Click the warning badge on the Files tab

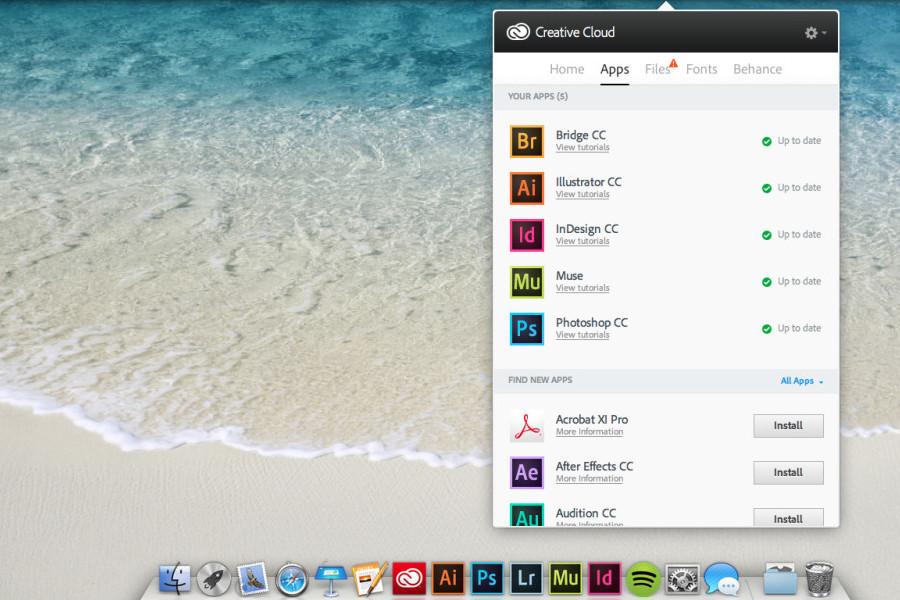click(x=673, y=63)
